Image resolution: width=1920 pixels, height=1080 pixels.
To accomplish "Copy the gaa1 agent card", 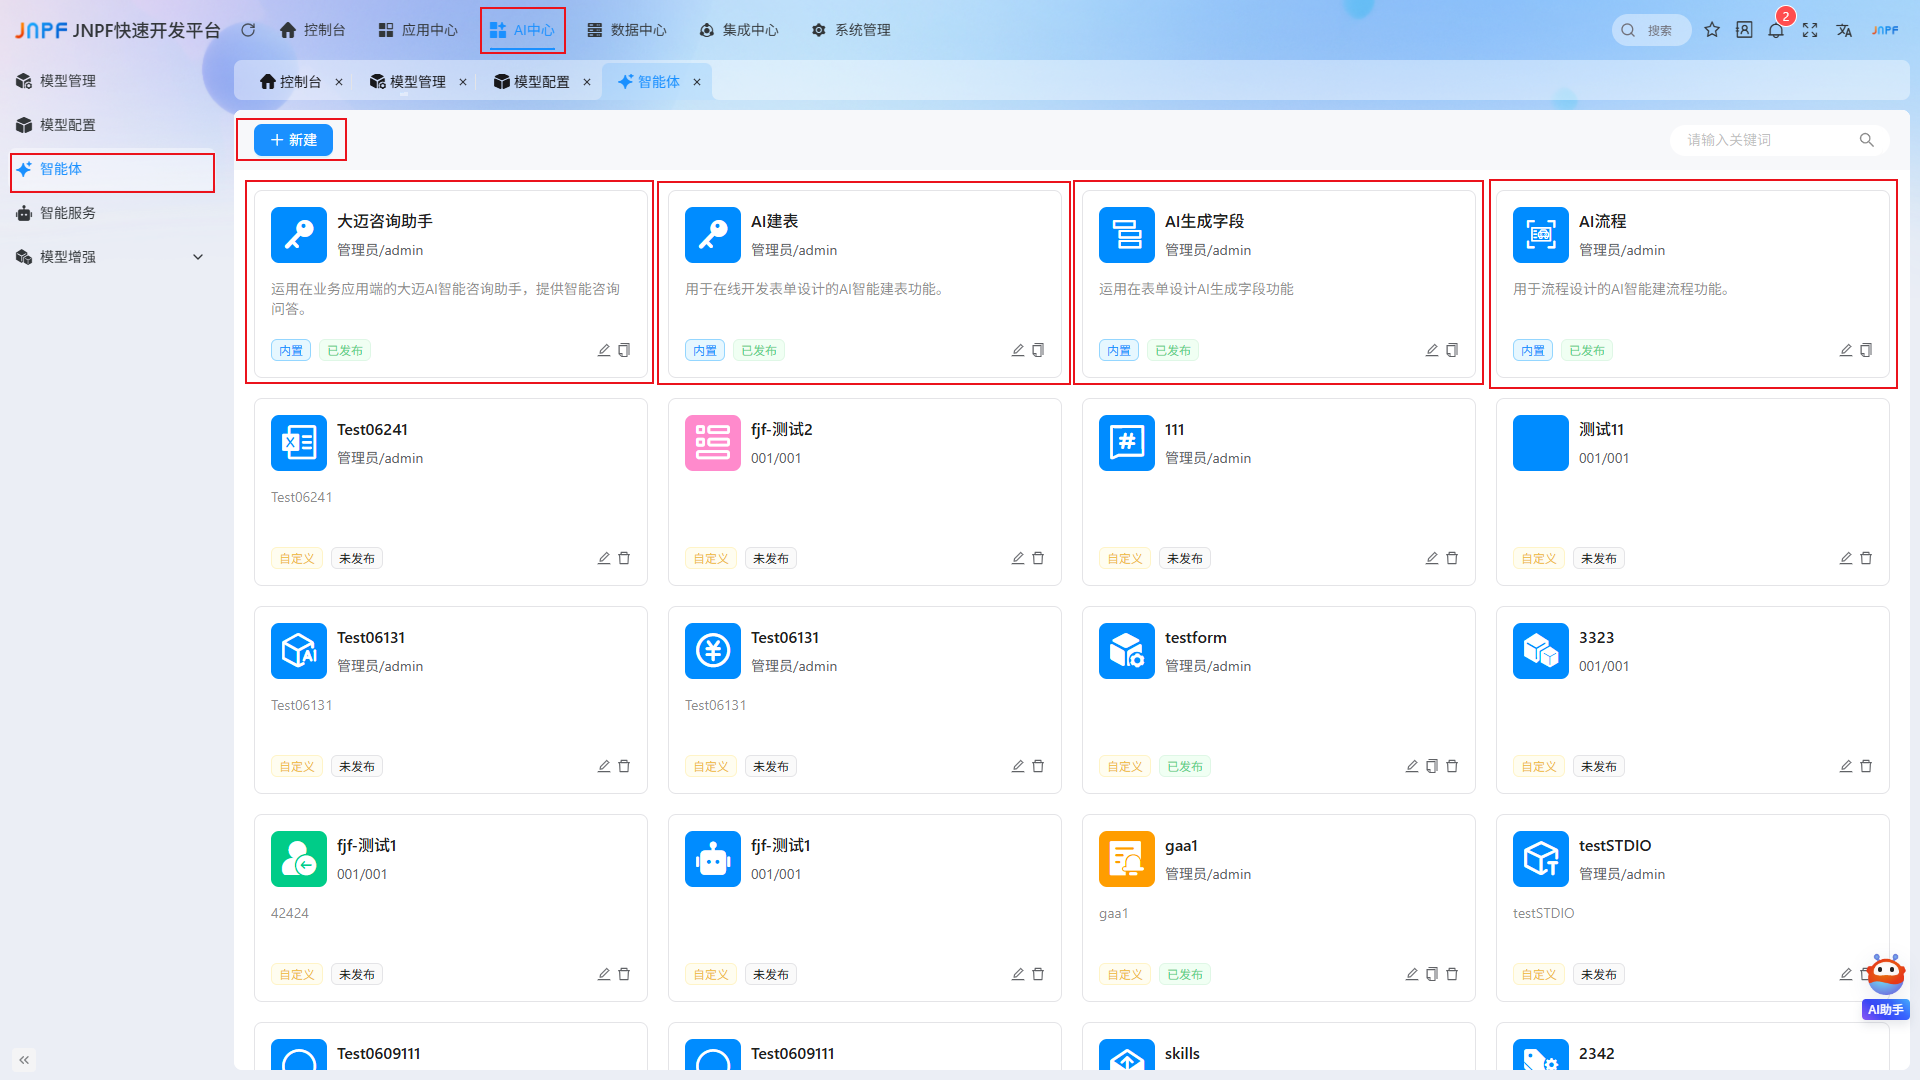I will click(1432, 974).
